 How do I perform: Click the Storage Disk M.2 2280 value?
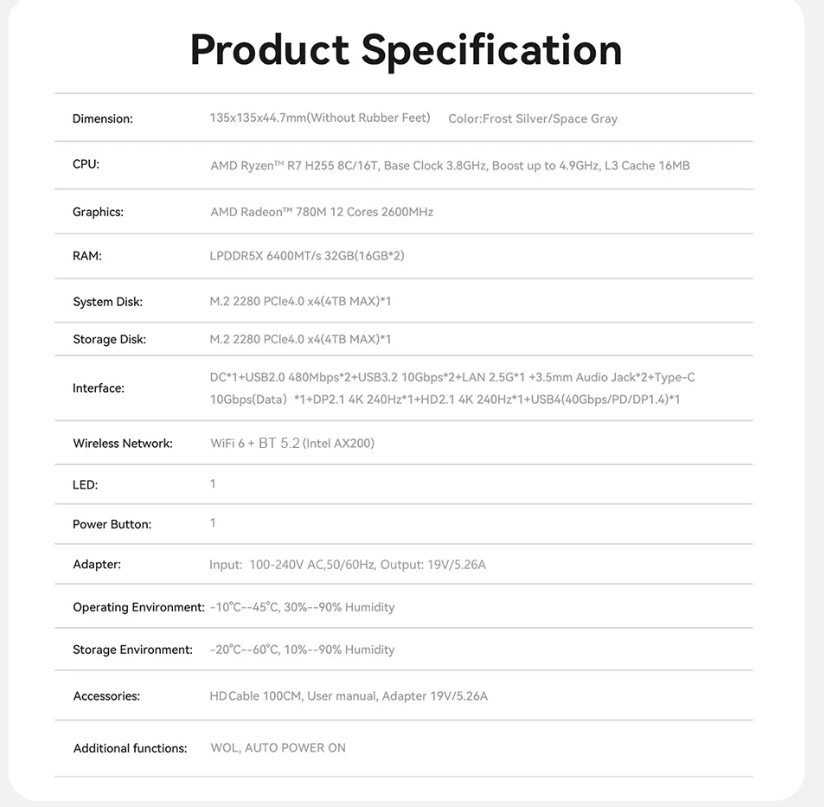(300, 339)
